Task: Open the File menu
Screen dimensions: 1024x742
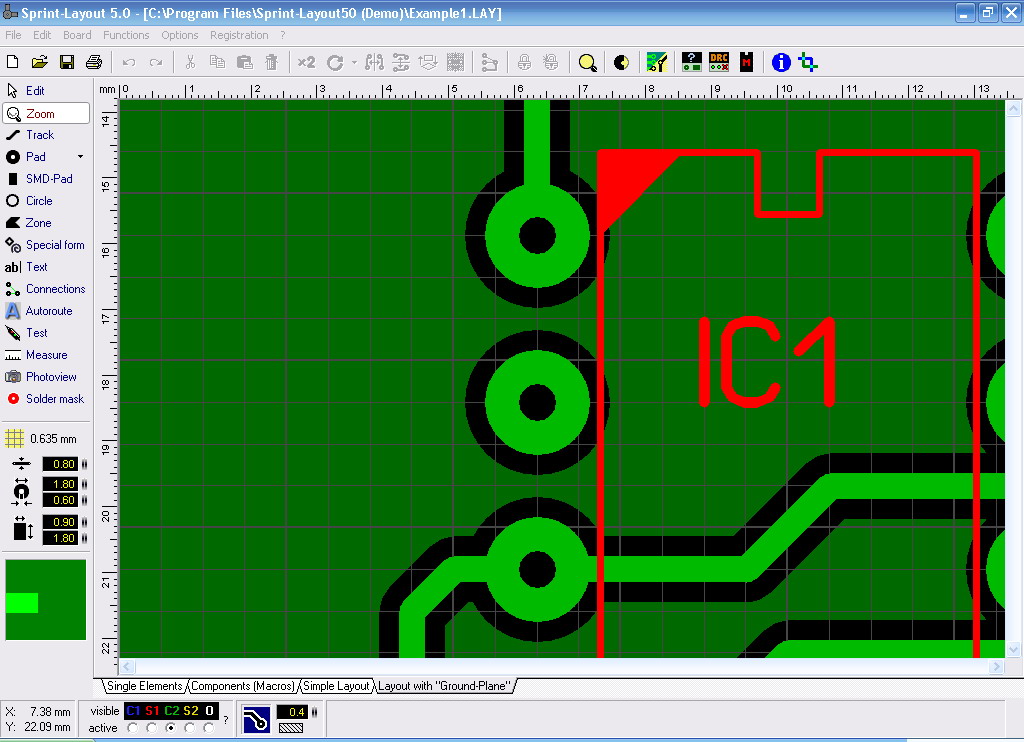Action: 13,35
